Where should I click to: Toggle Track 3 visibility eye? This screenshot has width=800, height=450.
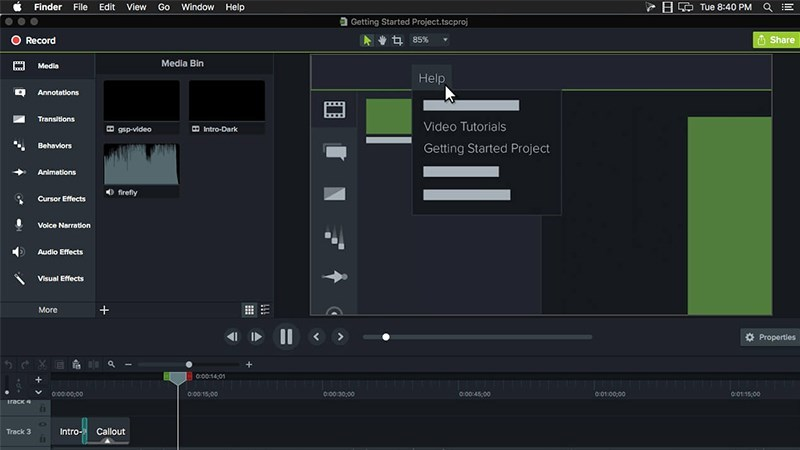43,424
